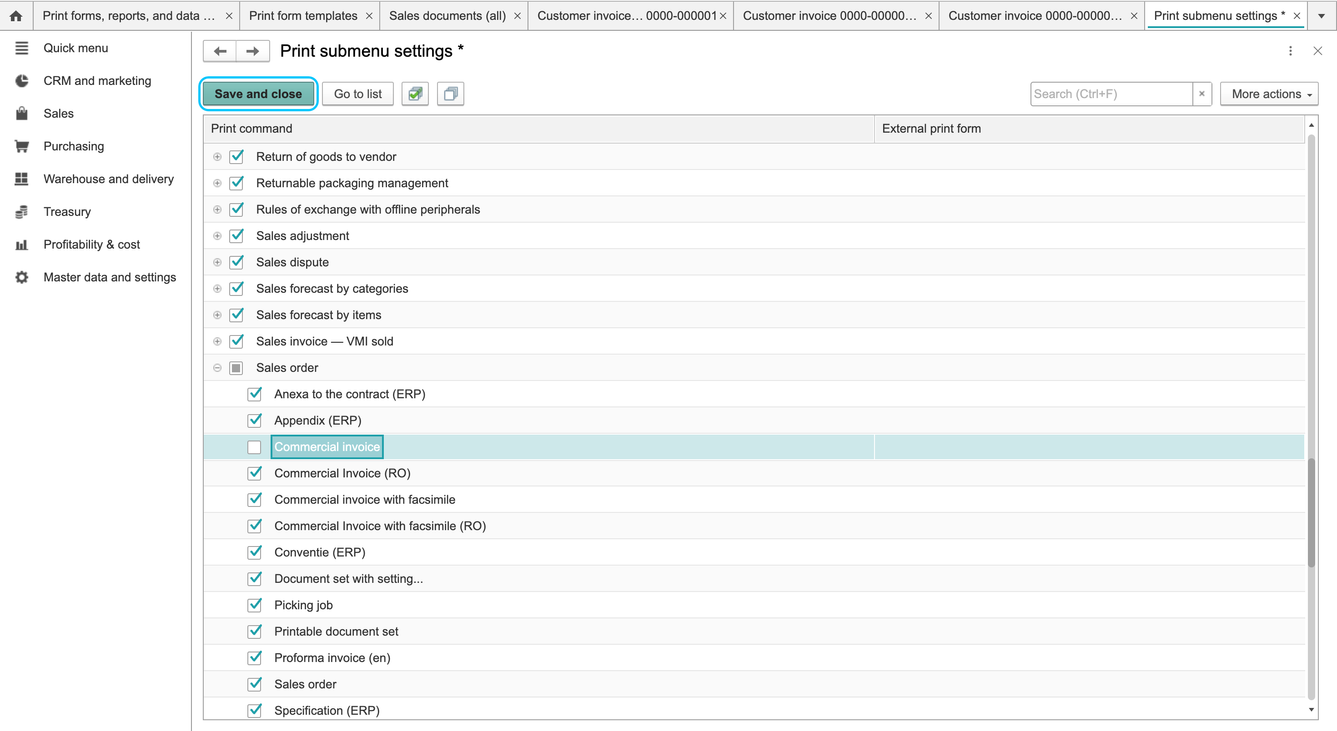Uncheck the Appendix (ERP) checkbox
1337x731 pixels.
click(x=255, y=421)
